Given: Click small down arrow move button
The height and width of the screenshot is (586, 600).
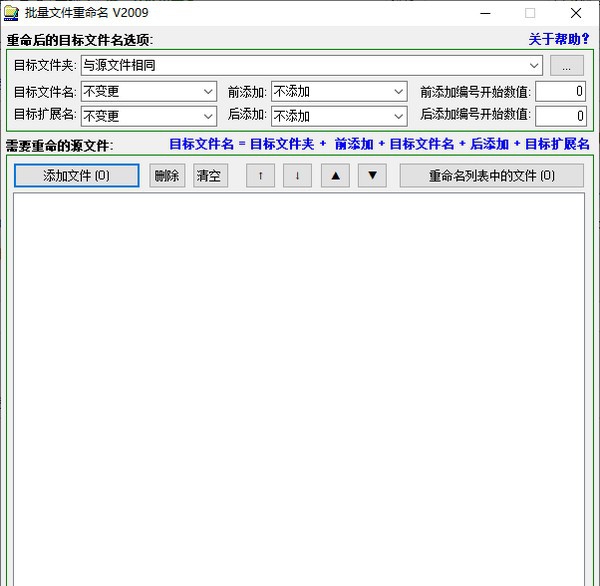Looking at the screenshot, I should pyautogui.click(x=297, y=176).
